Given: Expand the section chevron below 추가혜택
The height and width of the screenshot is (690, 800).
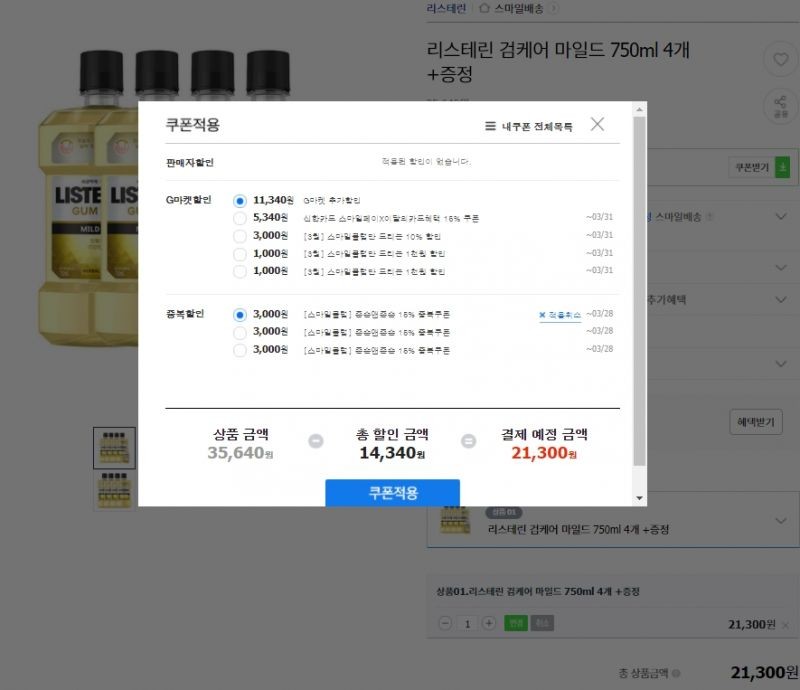Looking at the screenshot, I should coord(781,363).
